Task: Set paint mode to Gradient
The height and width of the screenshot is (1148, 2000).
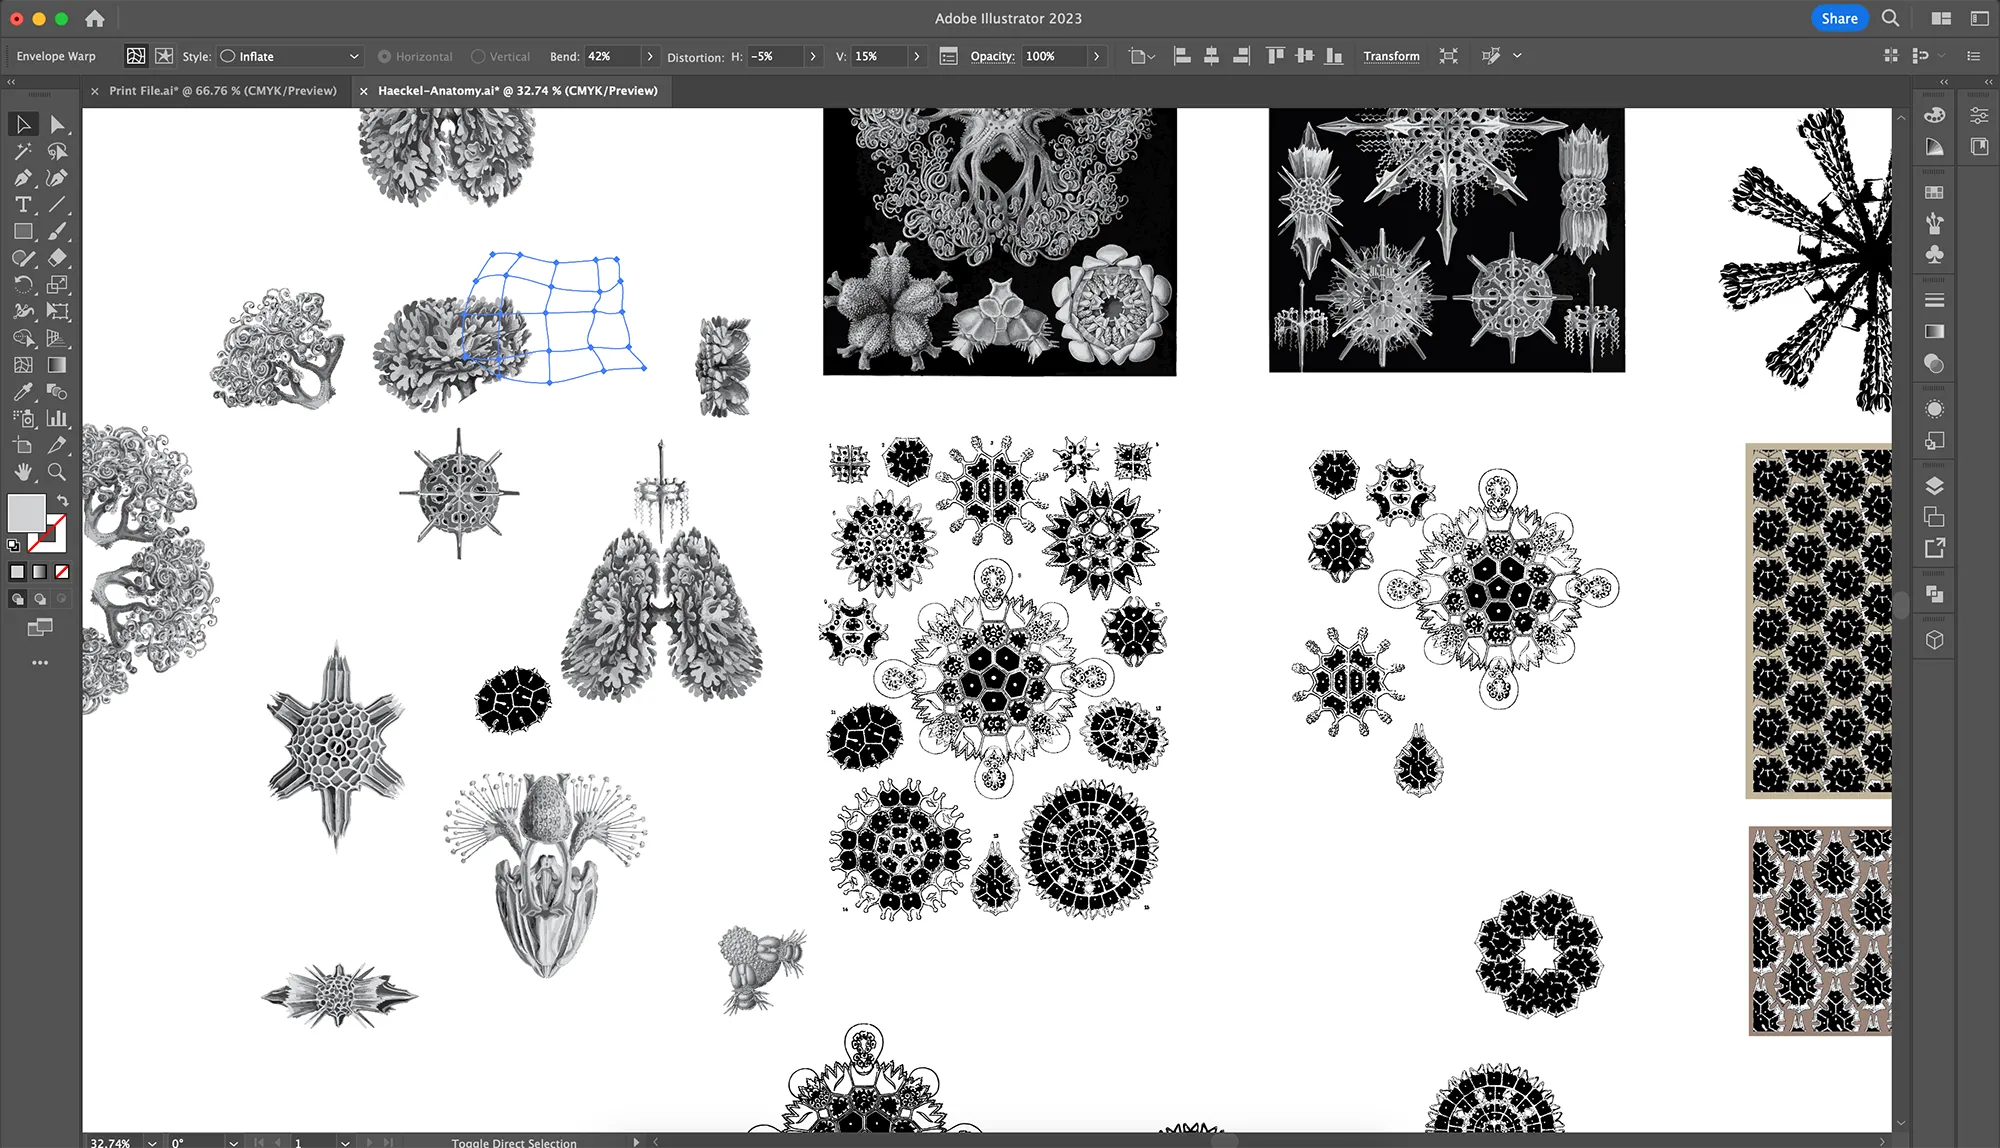Action: click(39, 572)
